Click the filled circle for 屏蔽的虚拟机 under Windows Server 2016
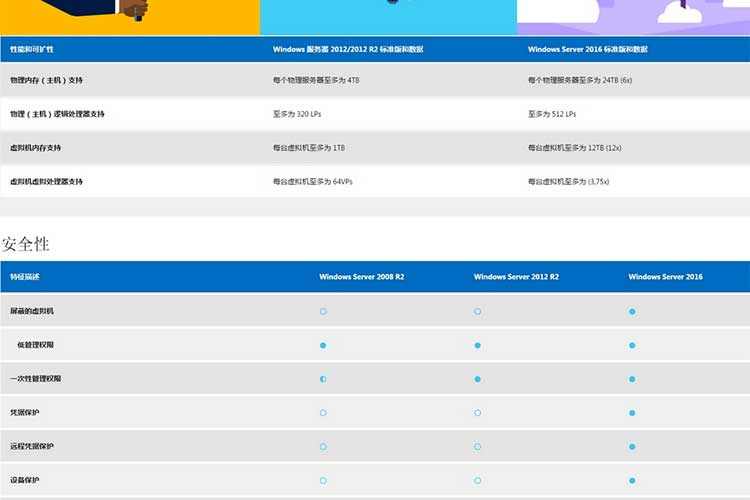This screenshot has width=750, height=500. click(x=632, y=311)
